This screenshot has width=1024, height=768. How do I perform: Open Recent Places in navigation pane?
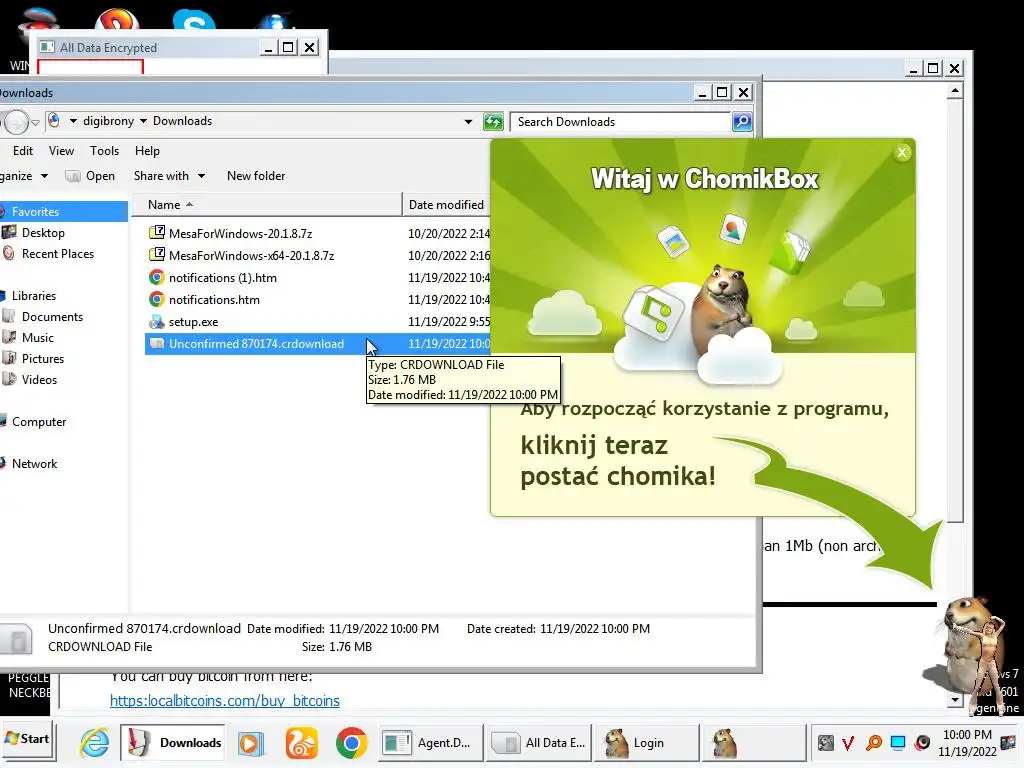[57, 253]
